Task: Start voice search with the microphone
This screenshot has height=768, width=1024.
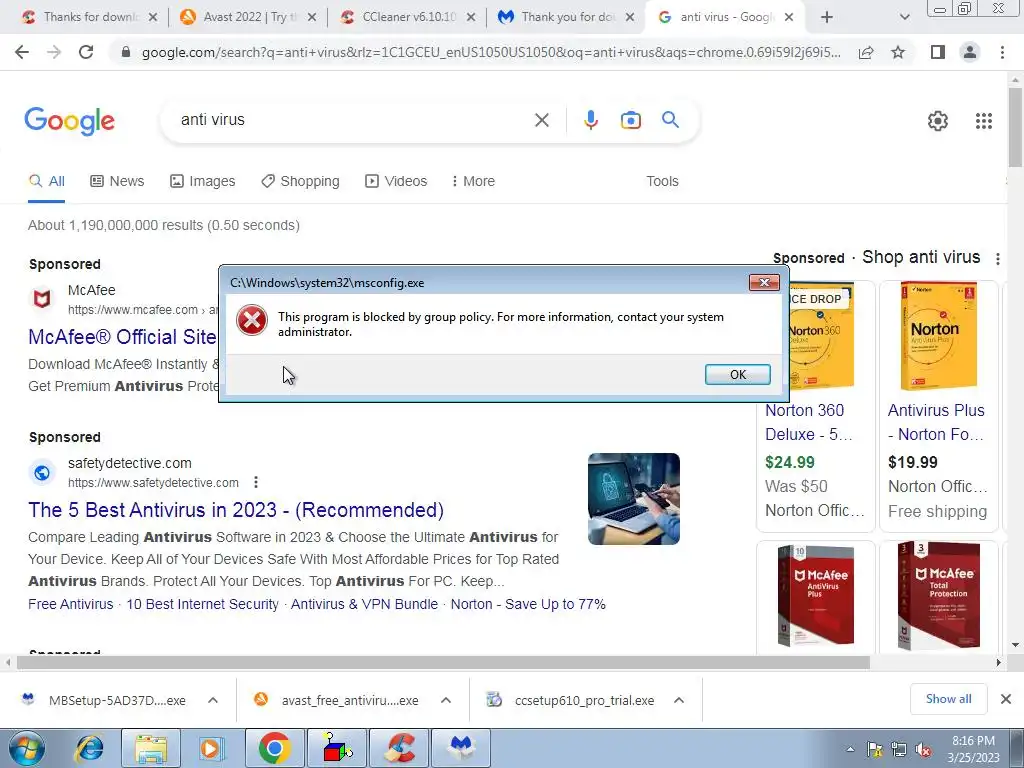Action: (x=590, y=120)
